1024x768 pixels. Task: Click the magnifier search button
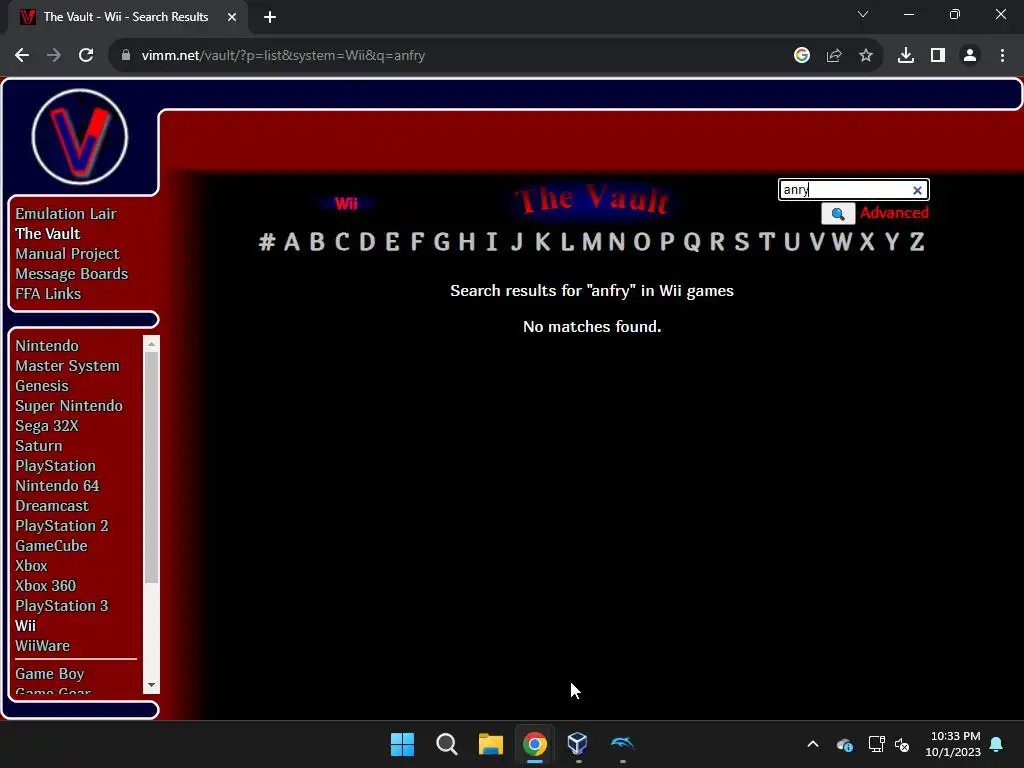838,214
